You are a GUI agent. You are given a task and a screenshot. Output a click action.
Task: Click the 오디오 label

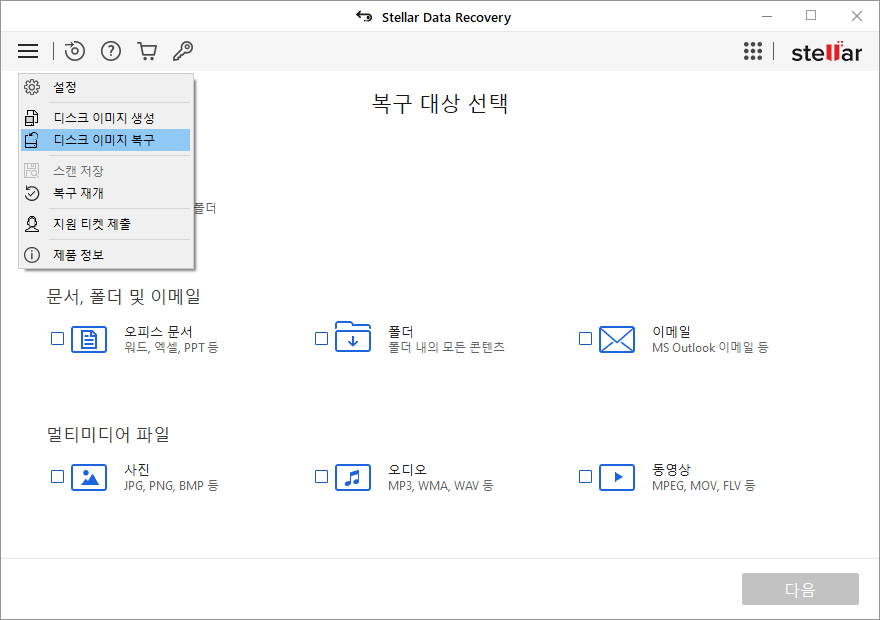407,469
